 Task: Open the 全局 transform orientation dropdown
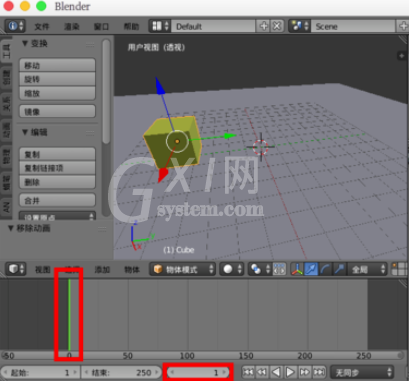(367, 269)
